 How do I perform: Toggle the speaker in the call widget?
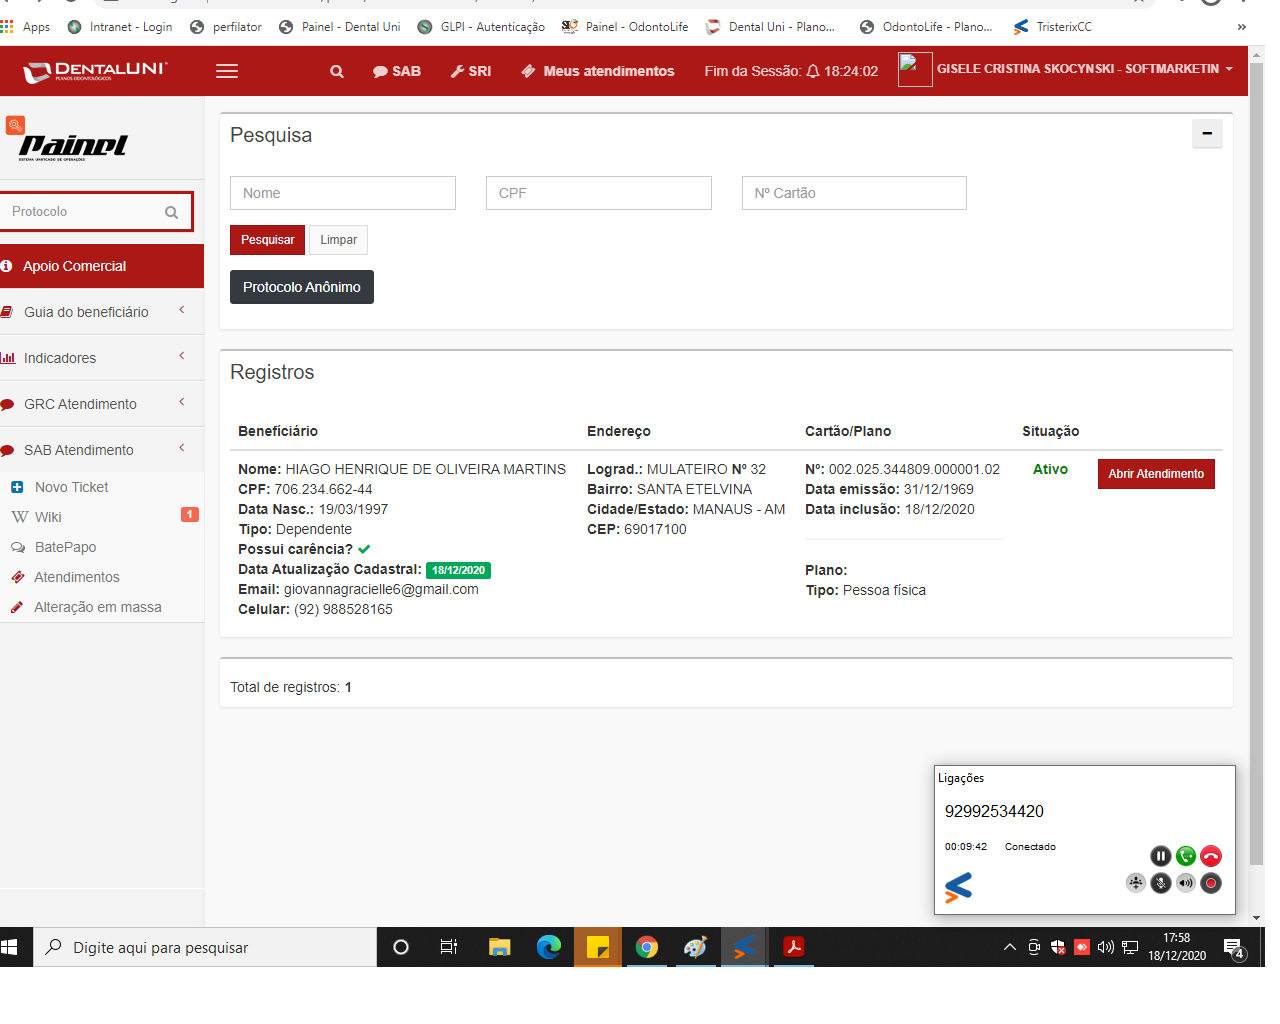pyautogui.click(x=1185, y=883)
